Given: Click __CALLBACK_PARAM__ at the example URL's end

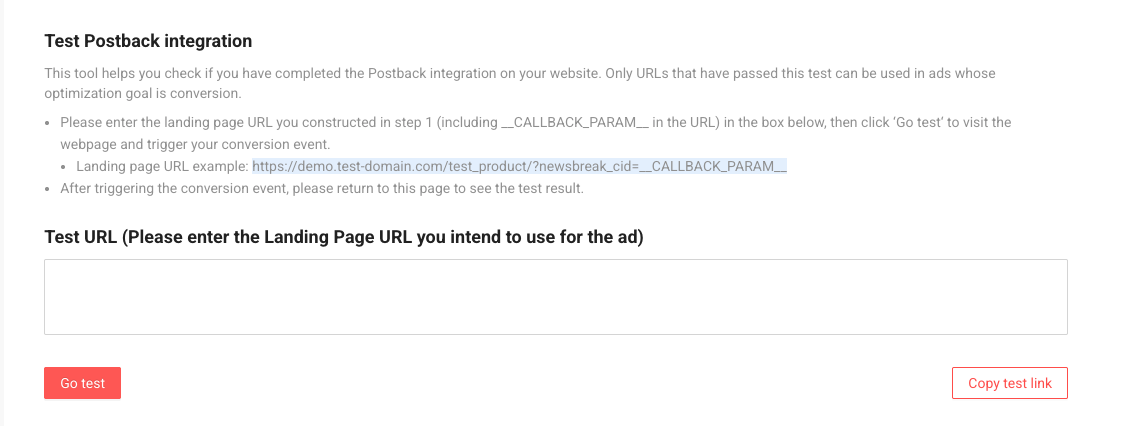Looking at the screenshot, I should (719, 166).
